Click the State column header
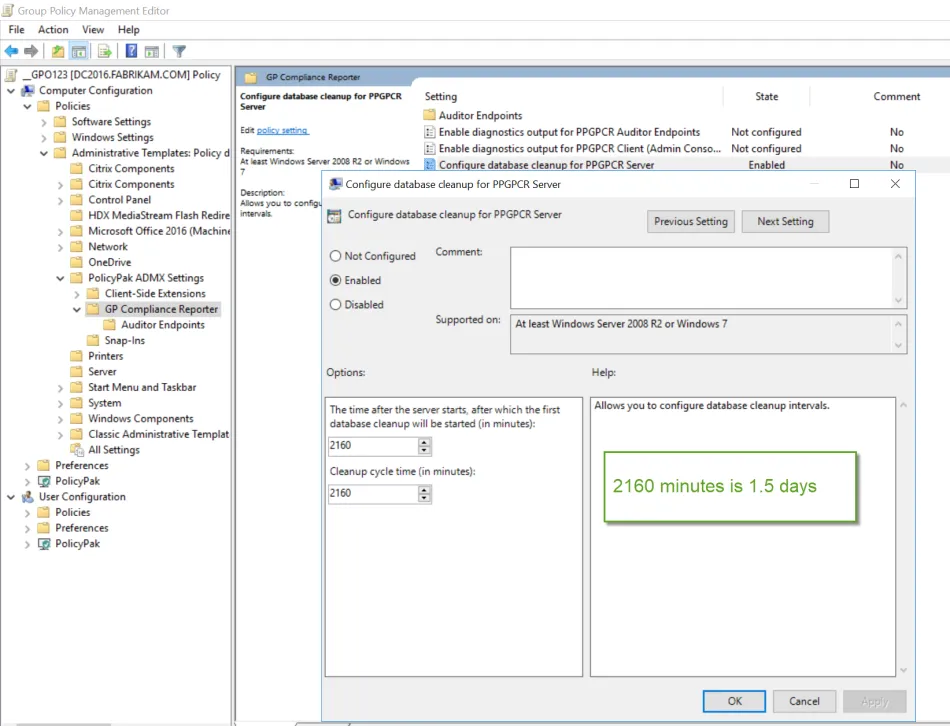Viewport: 950px width, 726px height. click(x=766, y=96)
